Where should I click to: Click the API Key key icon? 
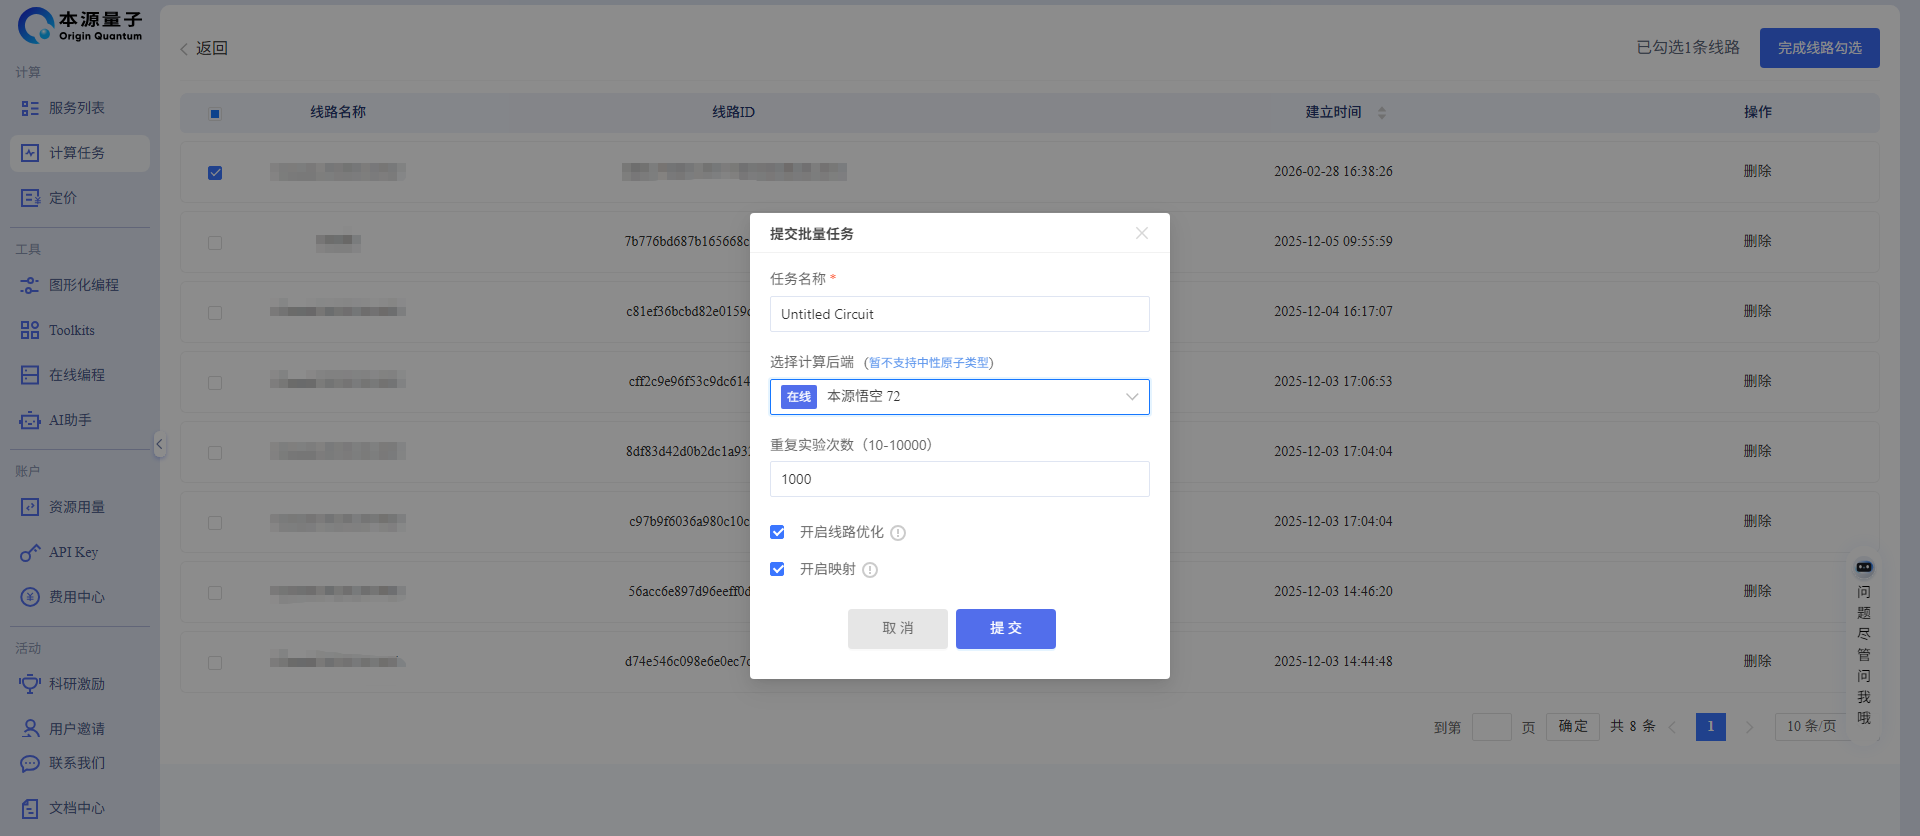tap(30, 553)
